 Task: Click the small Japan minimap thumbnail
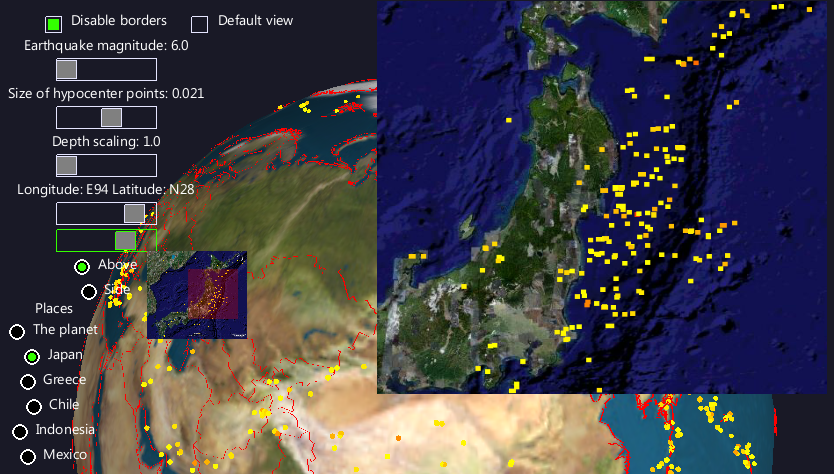[x=197, y=295]
